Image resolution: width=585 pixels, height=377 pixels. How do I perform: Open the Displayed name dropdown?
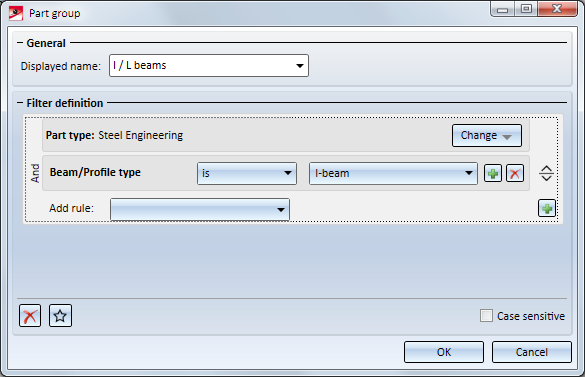click(299, 66)
